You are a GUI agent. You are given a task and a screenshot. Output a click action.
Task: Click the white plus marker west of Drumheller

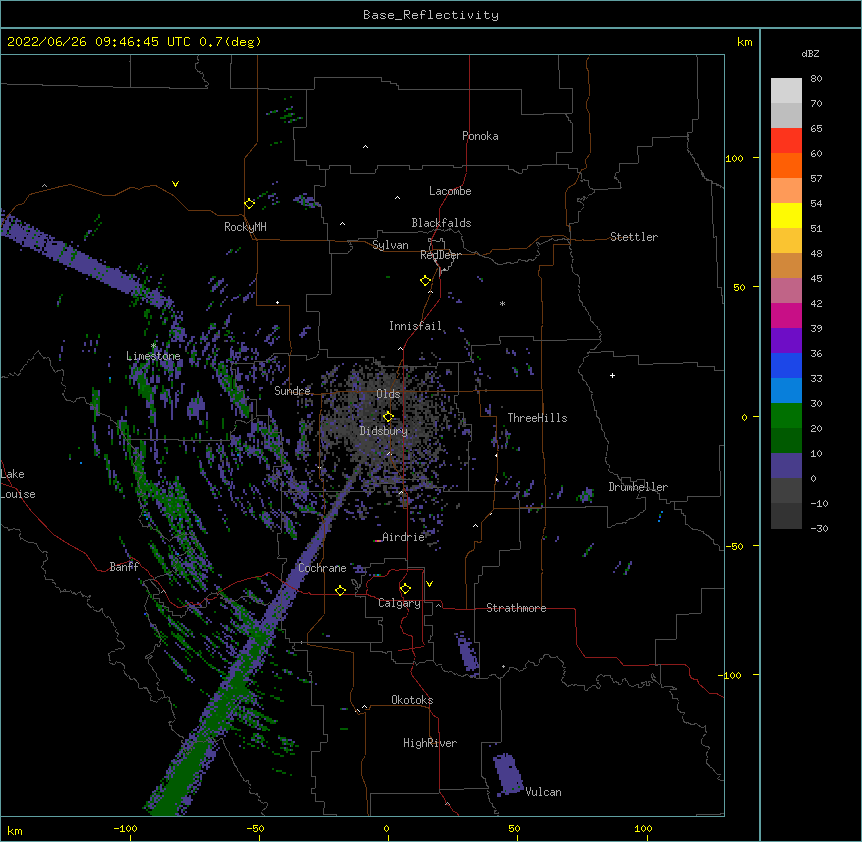[x=612, y=375]
